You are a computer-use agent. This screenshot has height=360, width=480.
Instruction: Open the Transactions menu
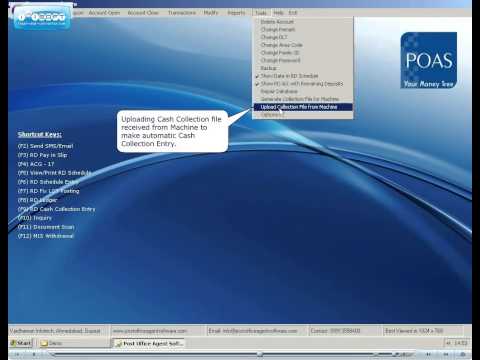click(x=182, y=13)
